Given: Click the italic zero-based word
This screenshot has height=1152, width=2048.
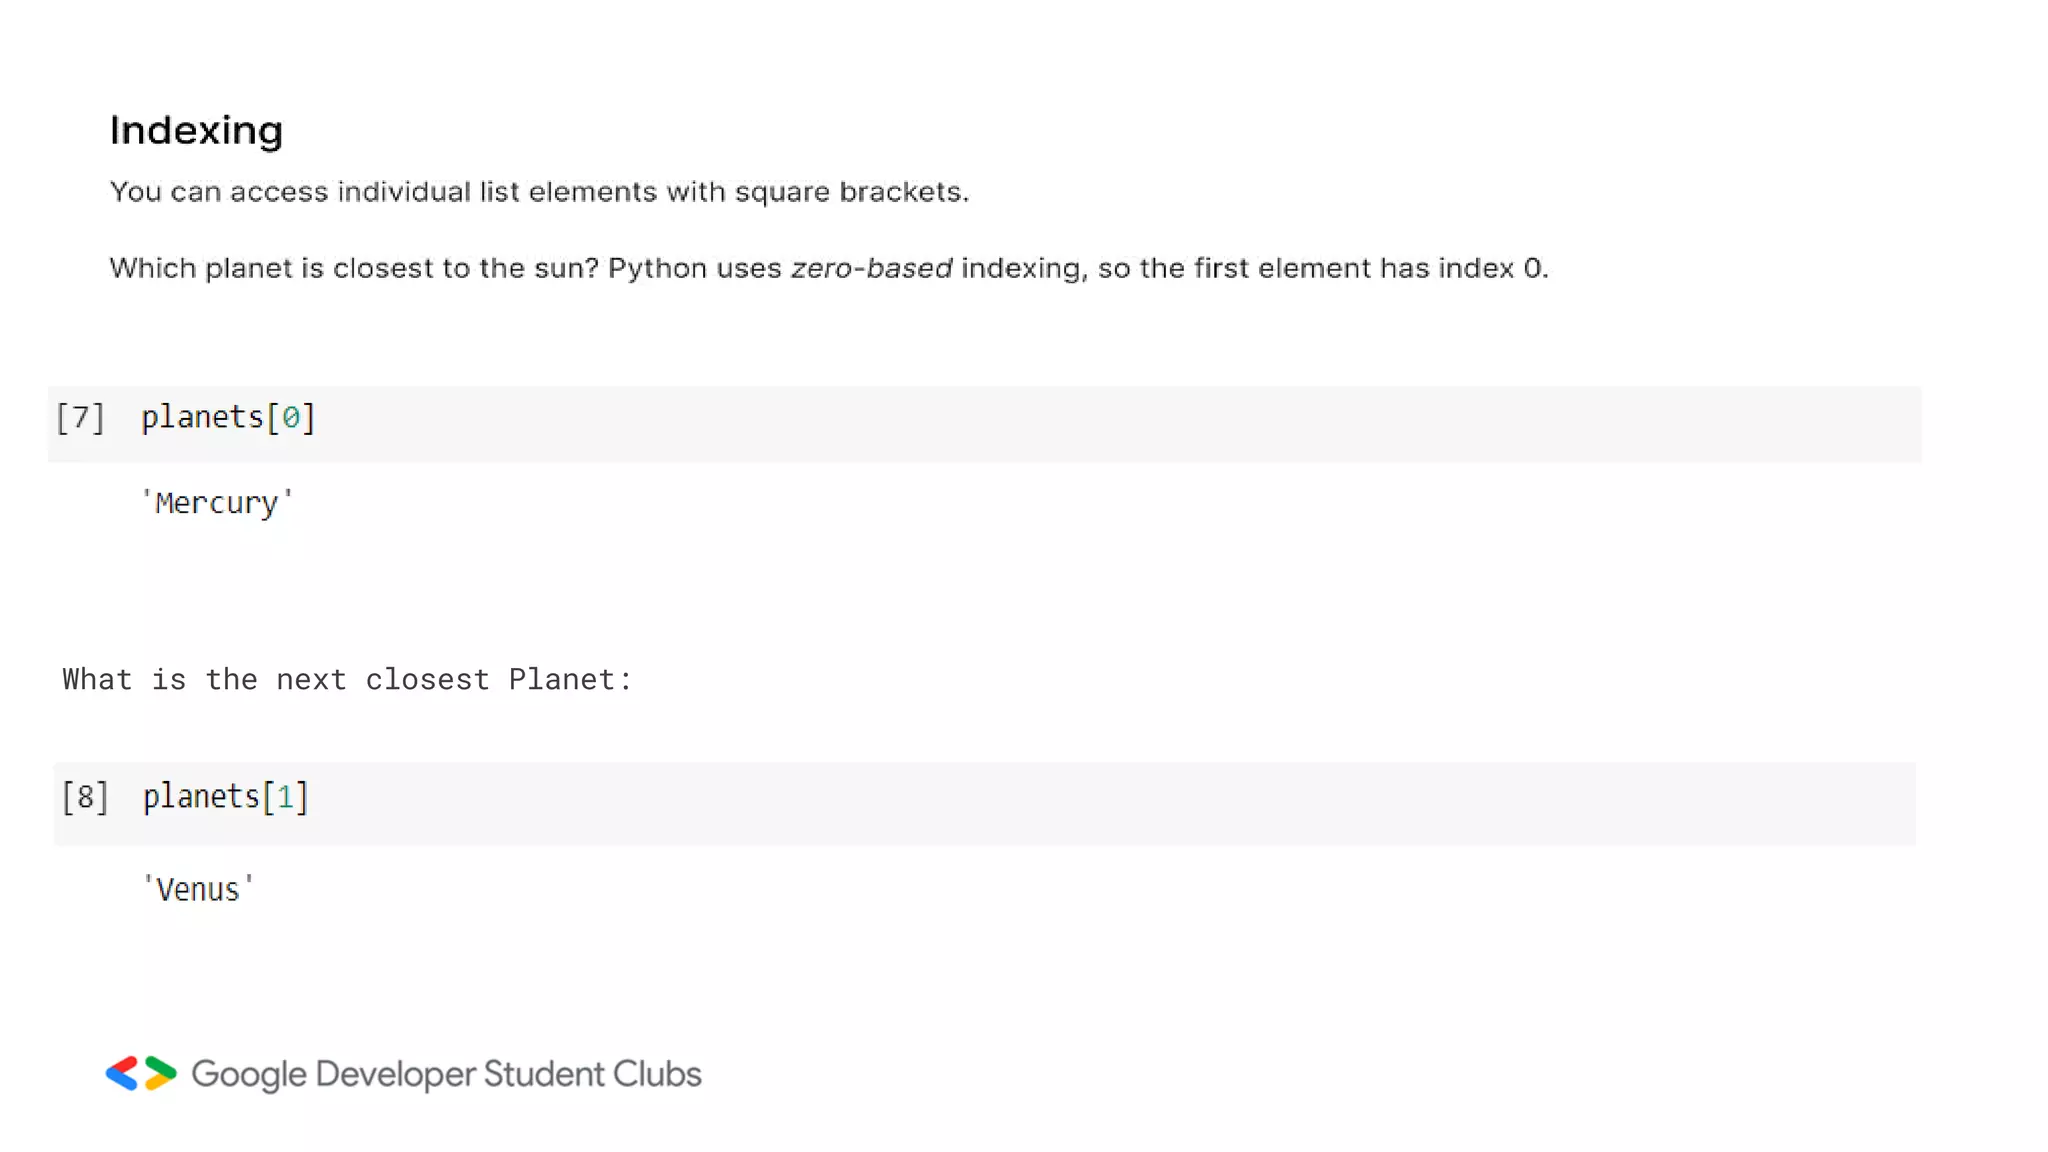Looking at the screenshot, I should click(x=871, y=268).
